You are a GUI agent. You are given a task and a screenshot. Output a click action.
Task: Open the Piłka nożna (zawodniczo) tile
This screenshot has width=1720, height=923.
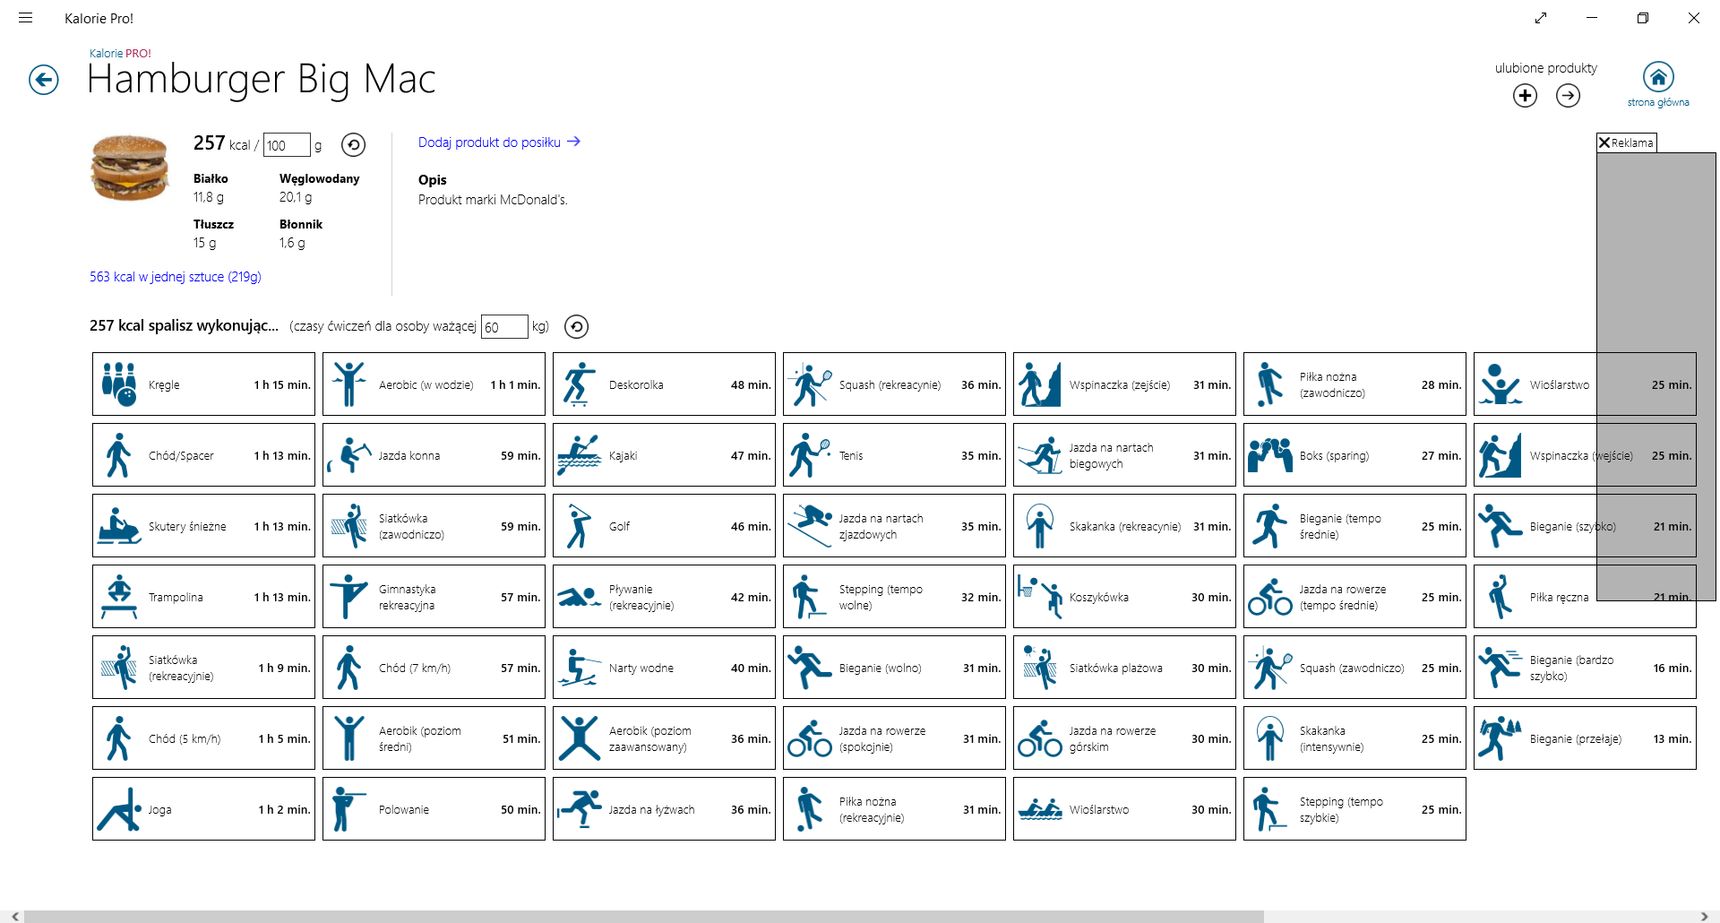point(1355,384)
